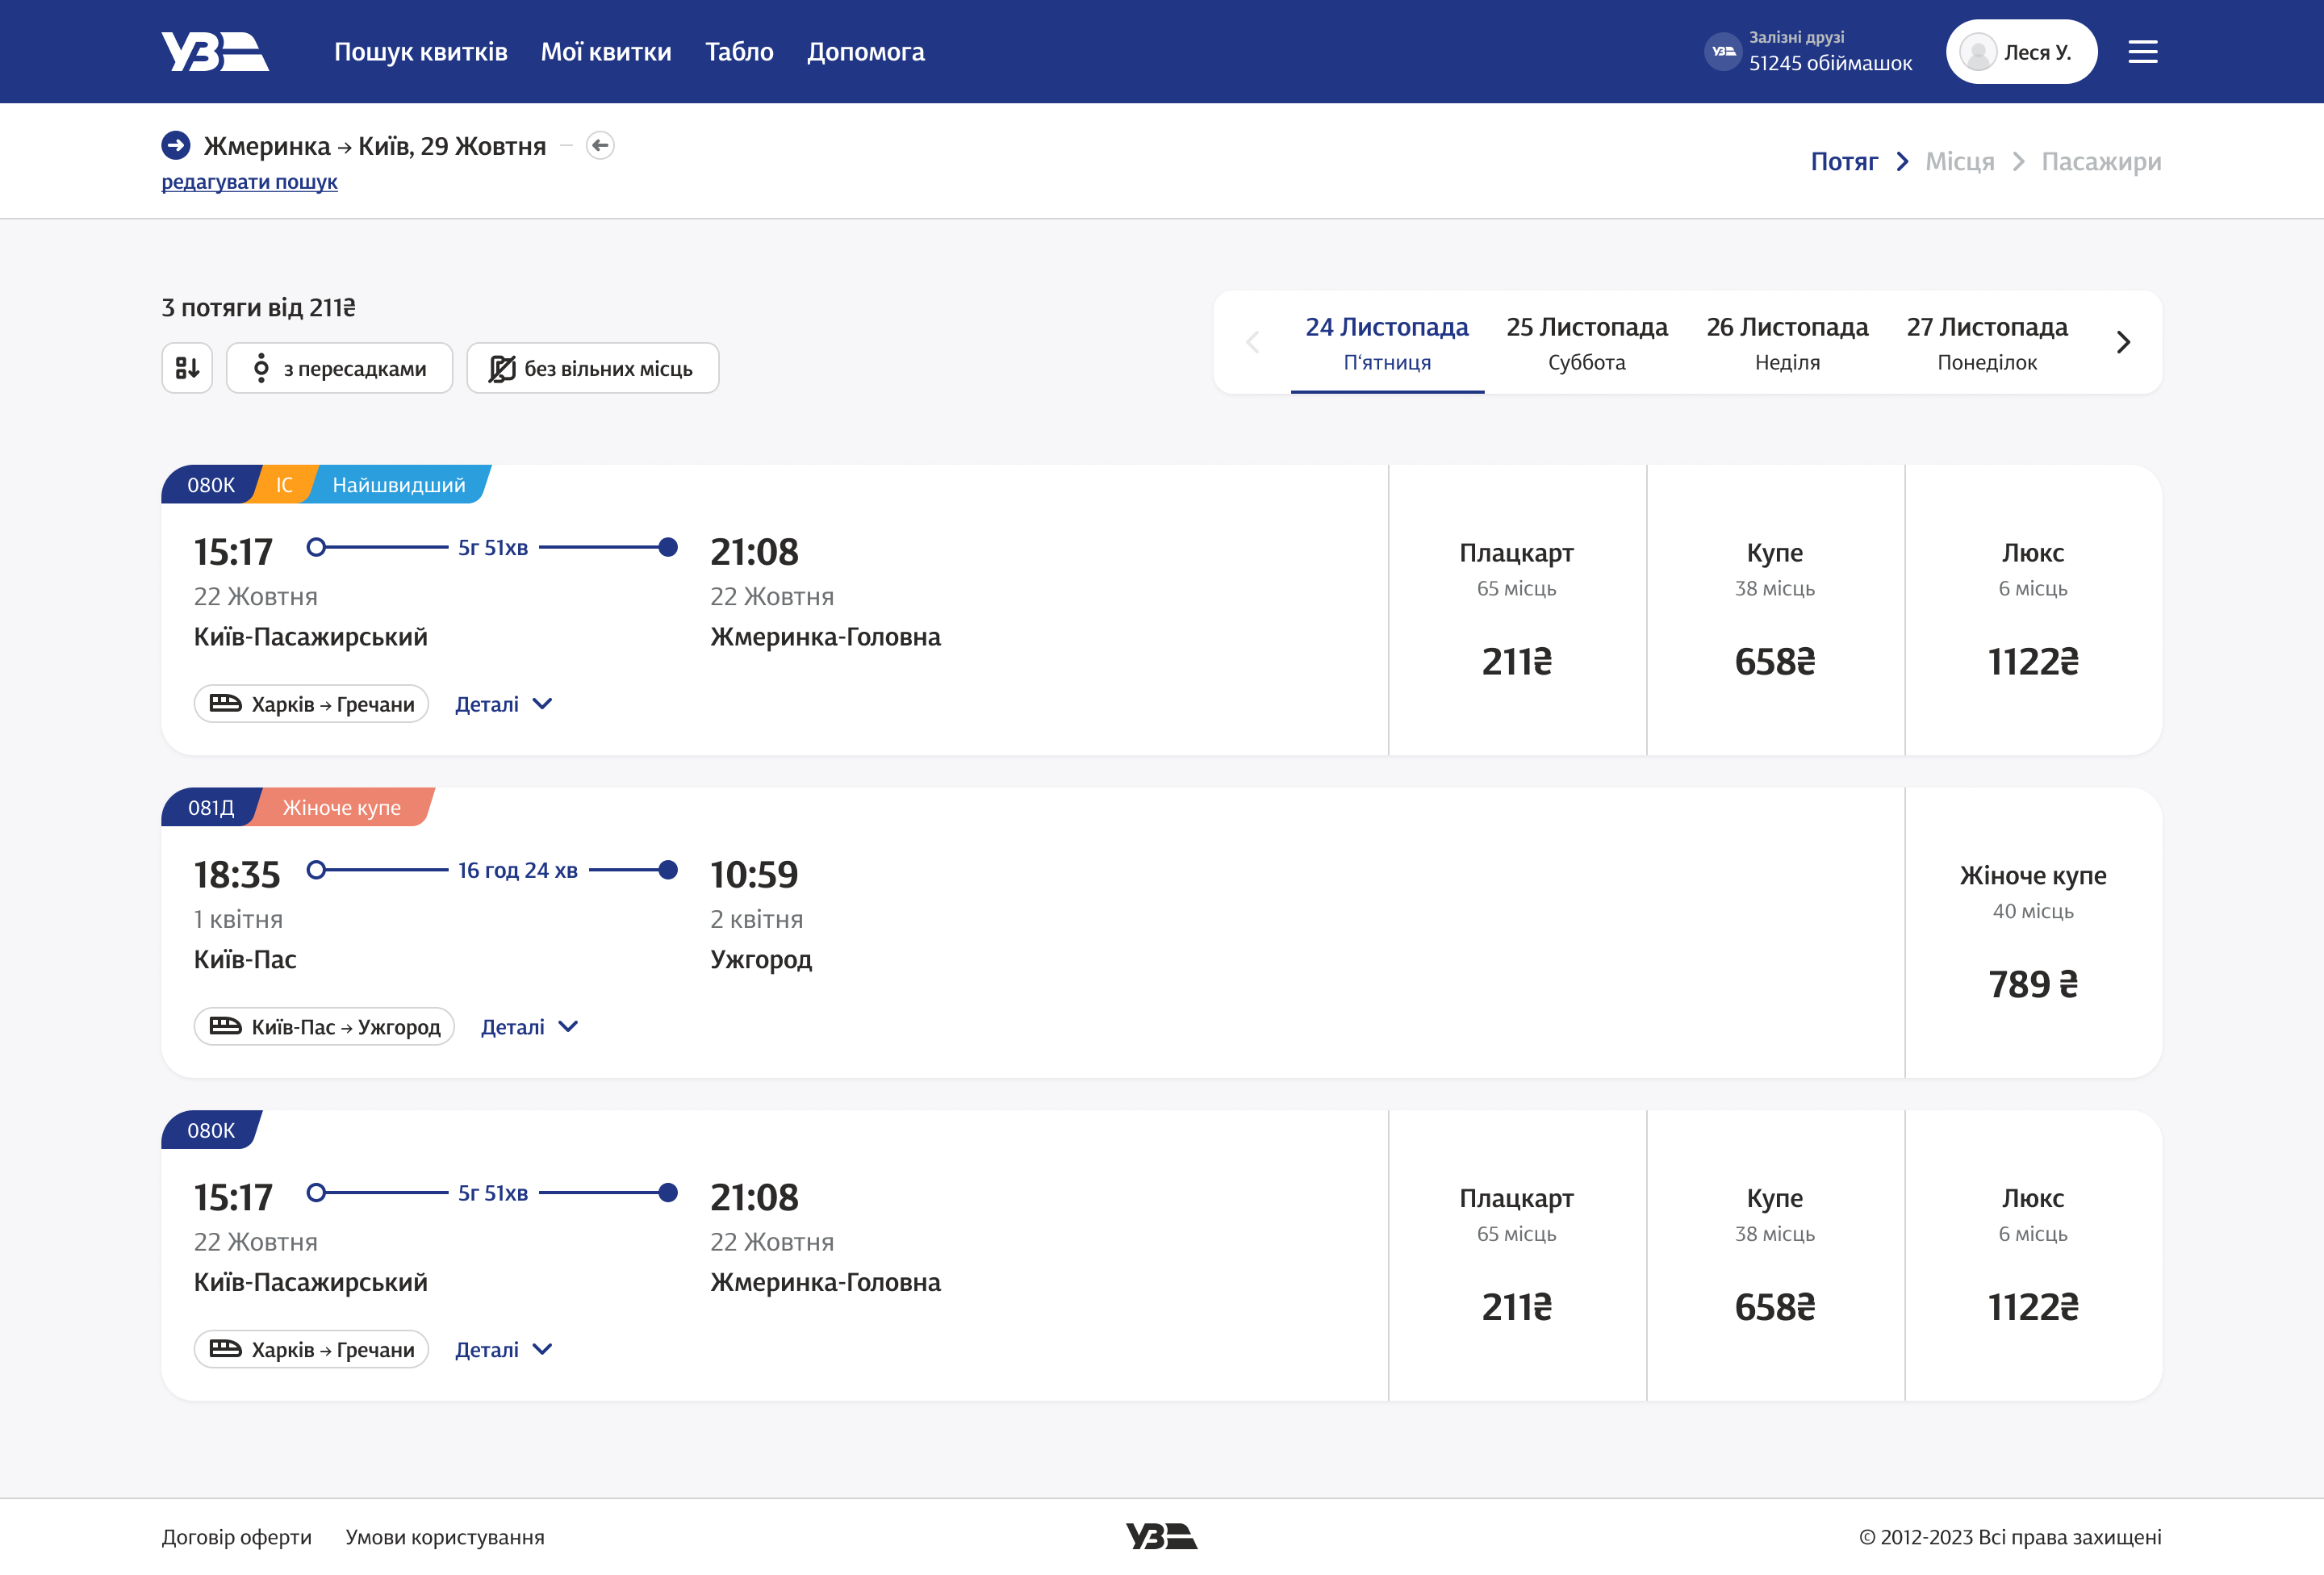
Task: Open the hamburger menu icon
Action: 2142,52
